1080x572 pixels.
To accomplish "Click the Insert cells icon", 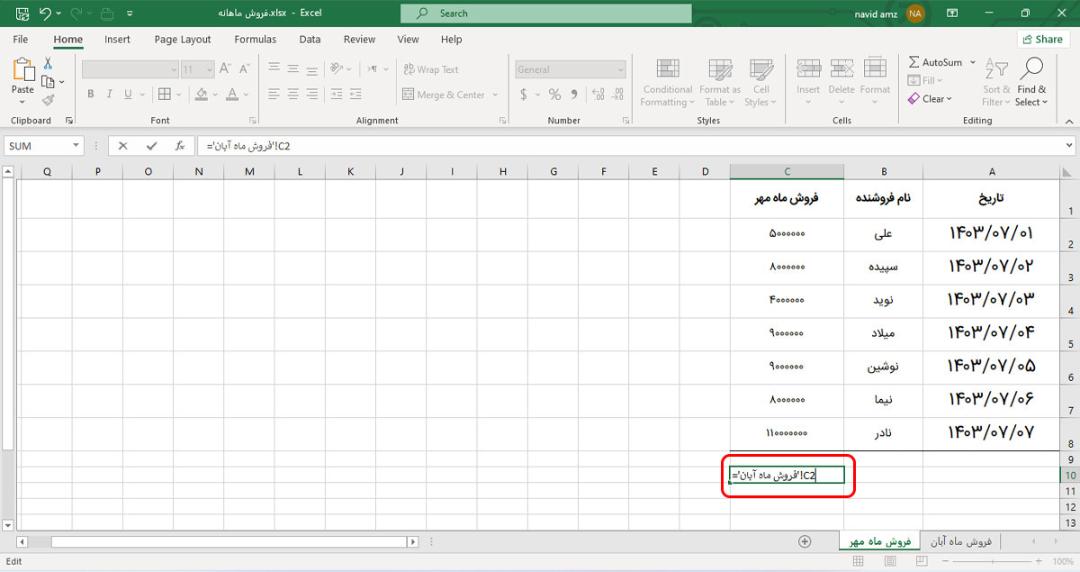I will [x=809, y=68].
